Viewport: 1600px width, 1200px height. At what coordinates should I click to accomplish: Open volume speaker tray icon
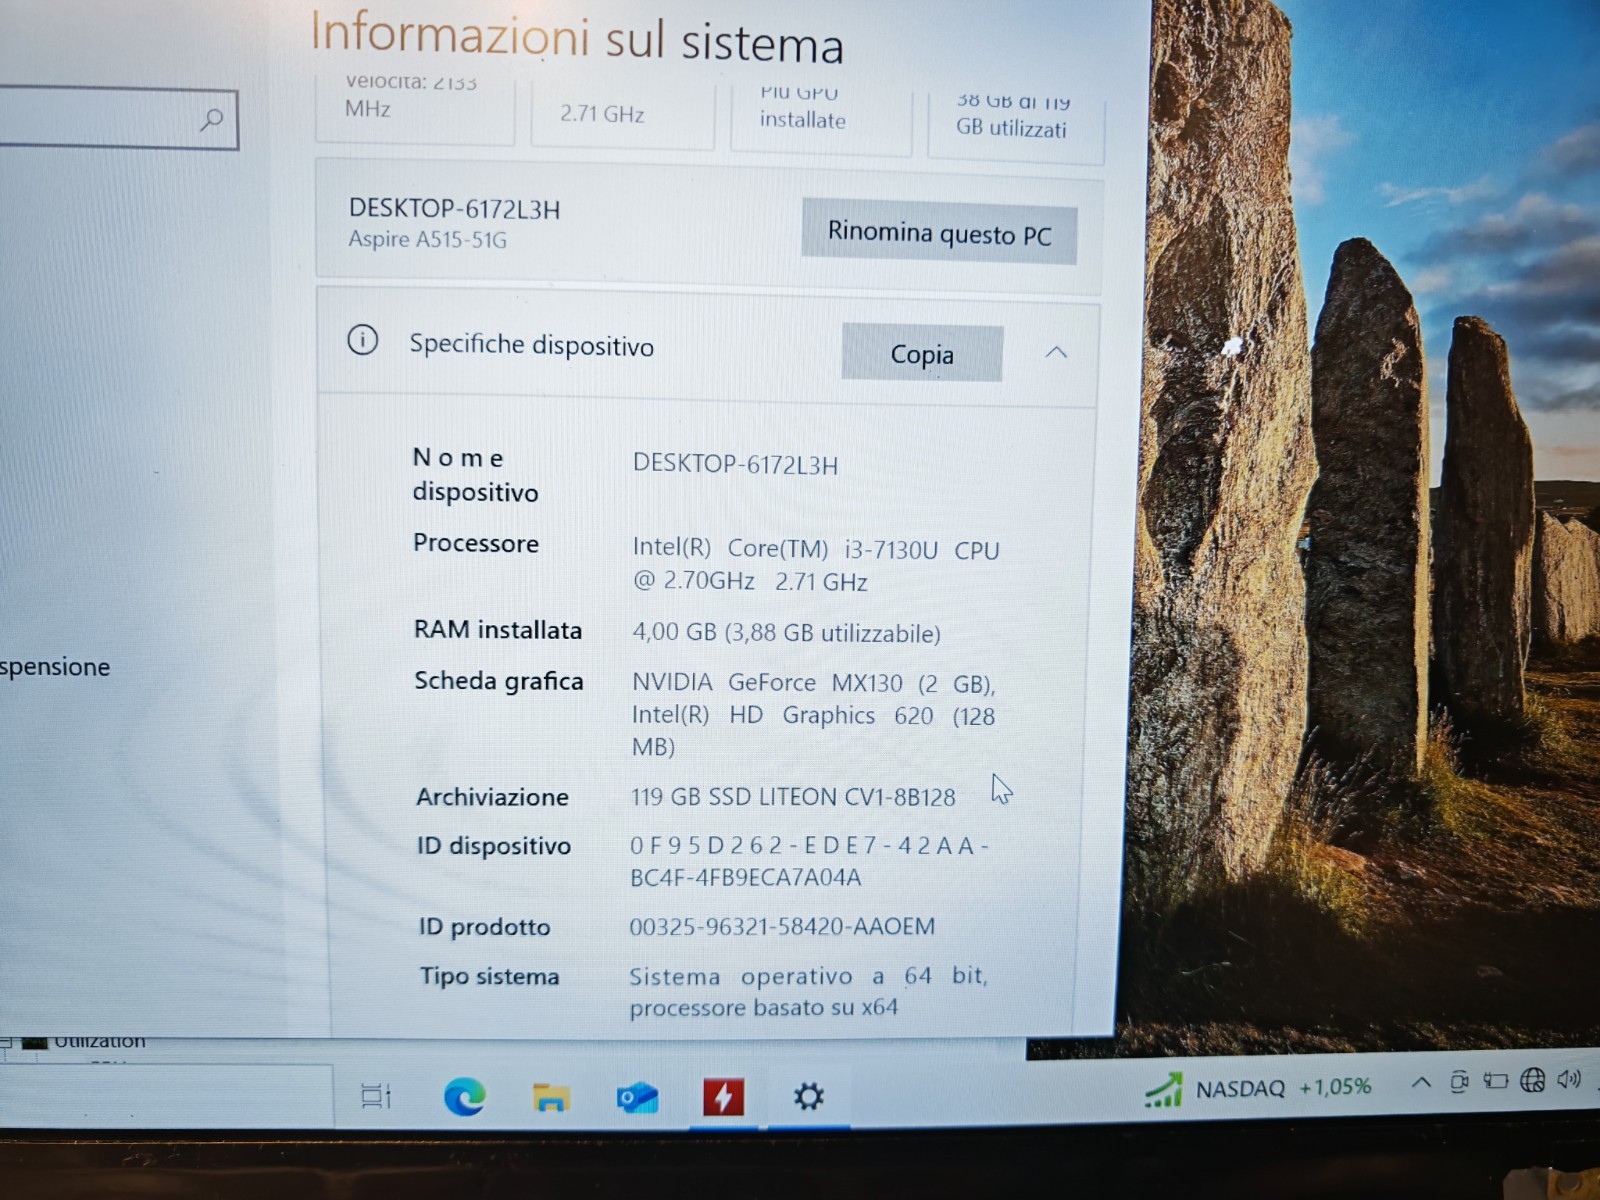(1569, 1079)
